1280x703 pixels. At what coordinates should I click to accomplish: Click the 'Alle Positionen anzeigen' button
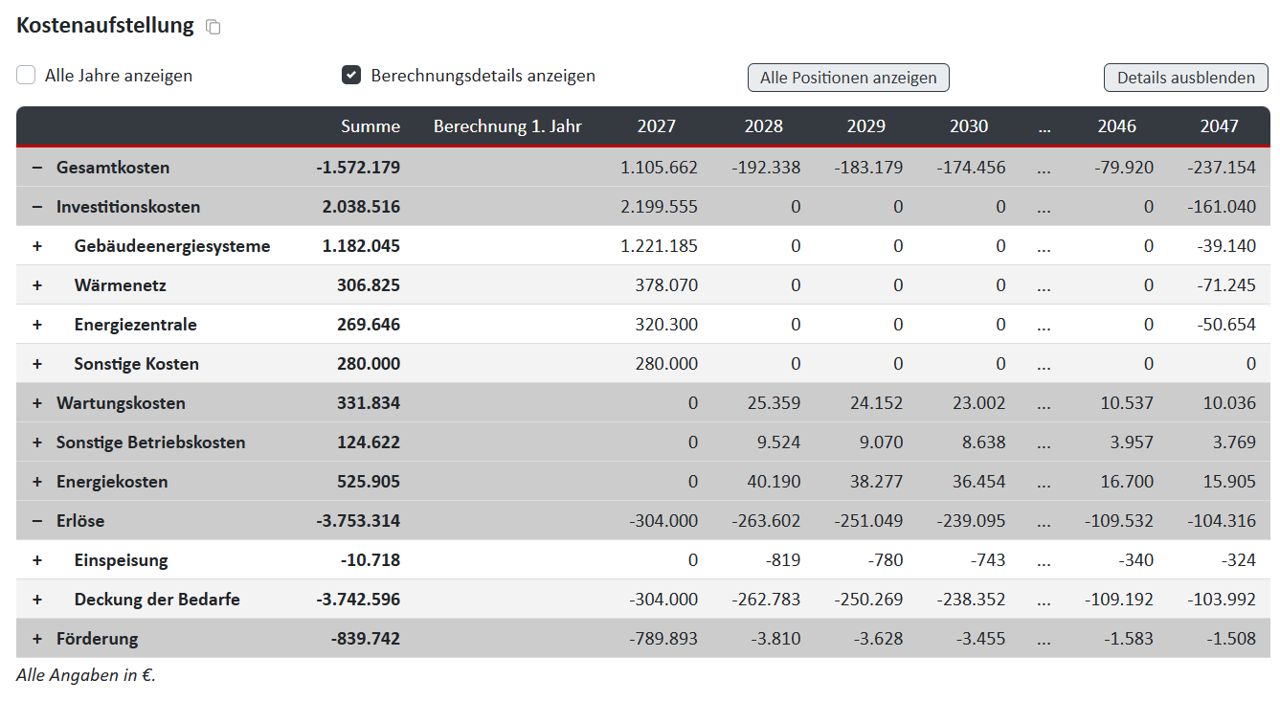pos(848,77)
